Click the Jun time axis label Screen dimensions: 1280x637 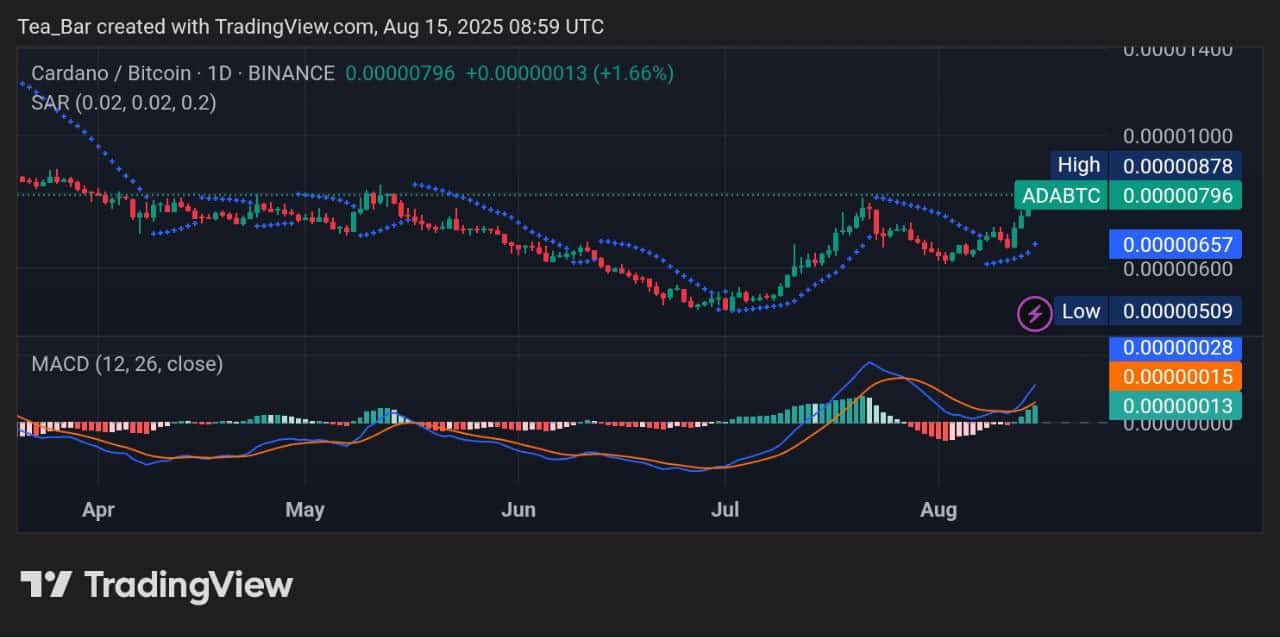click(518, 510)
